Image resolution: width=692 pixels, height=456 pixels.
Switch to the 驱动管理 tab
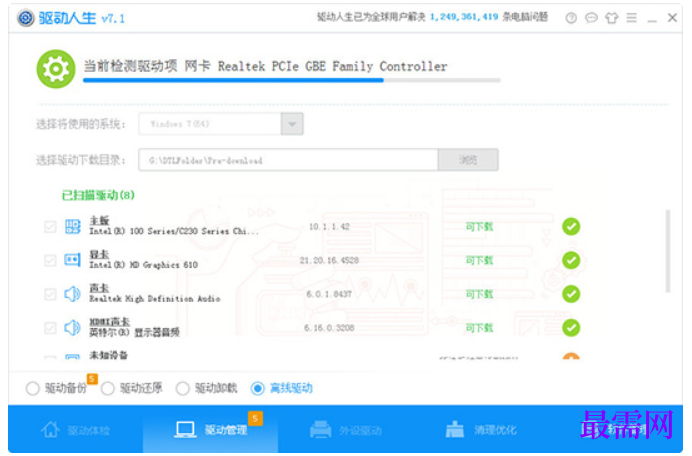[211, 429]
